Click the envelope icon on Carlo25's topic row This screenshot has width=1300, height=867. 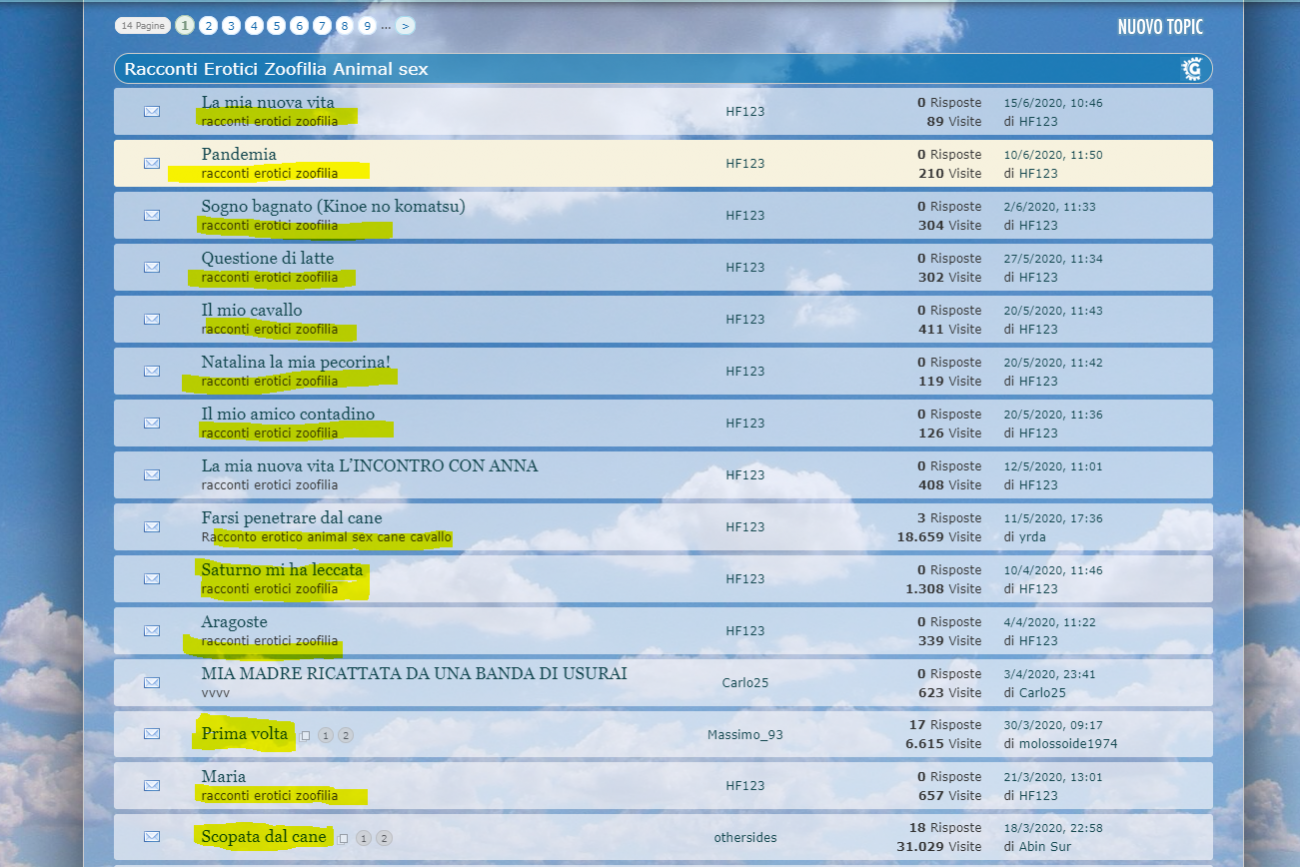[152, 683]
